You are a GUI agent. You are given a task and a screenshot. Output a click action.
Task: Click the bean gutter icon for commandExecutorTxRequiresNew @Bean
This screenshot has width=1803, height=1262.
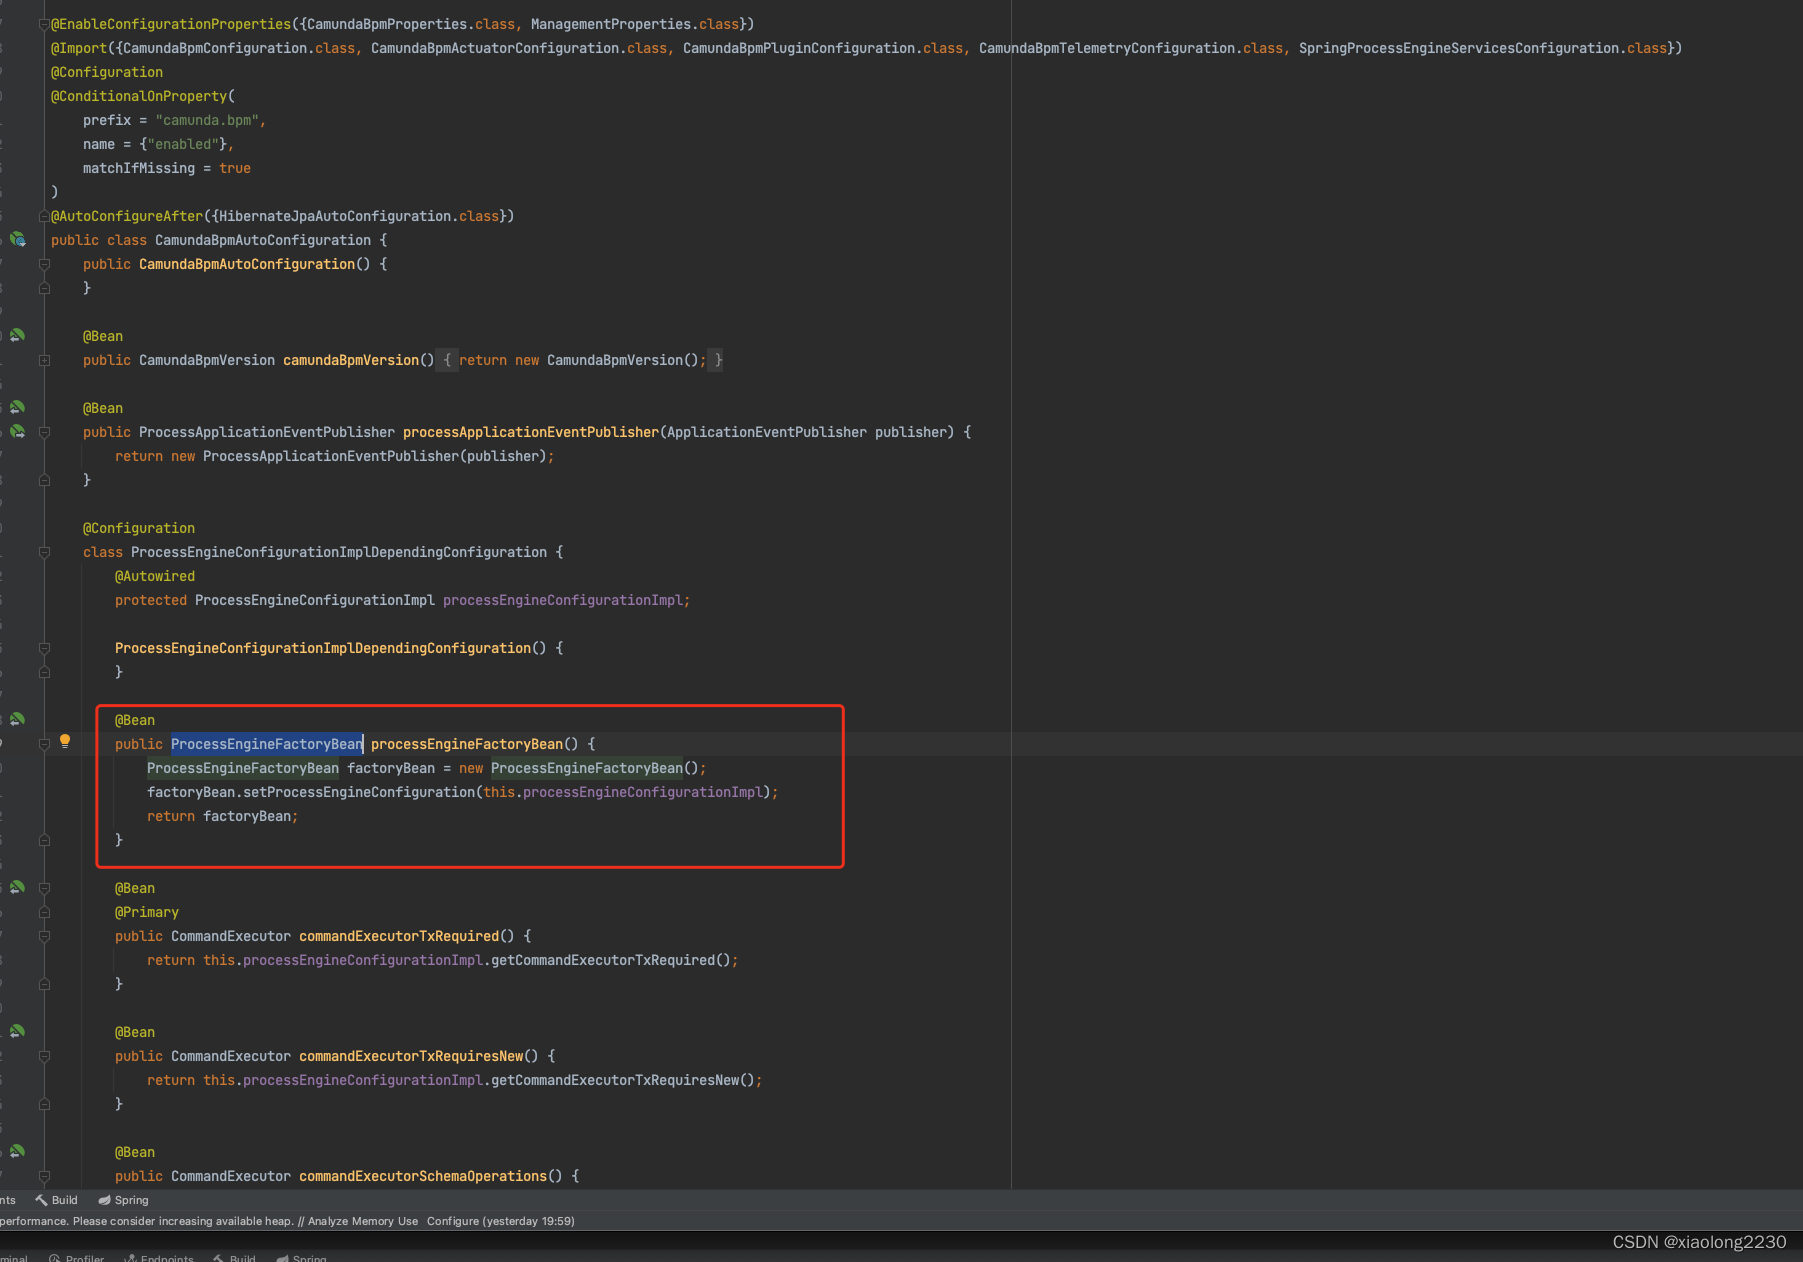pyautogui.click(x=18, y=1032)
